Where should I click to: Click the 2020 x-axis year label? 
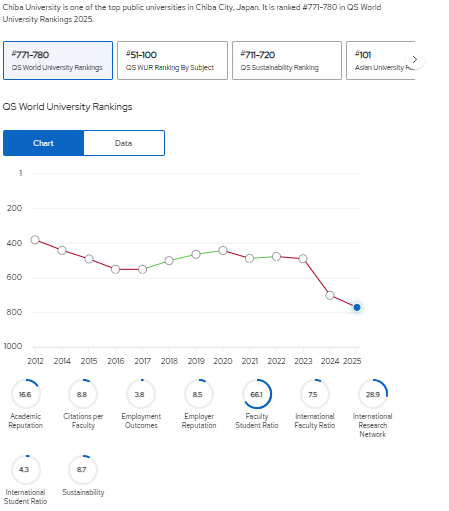pyautogui.click(x=223, y=361)
